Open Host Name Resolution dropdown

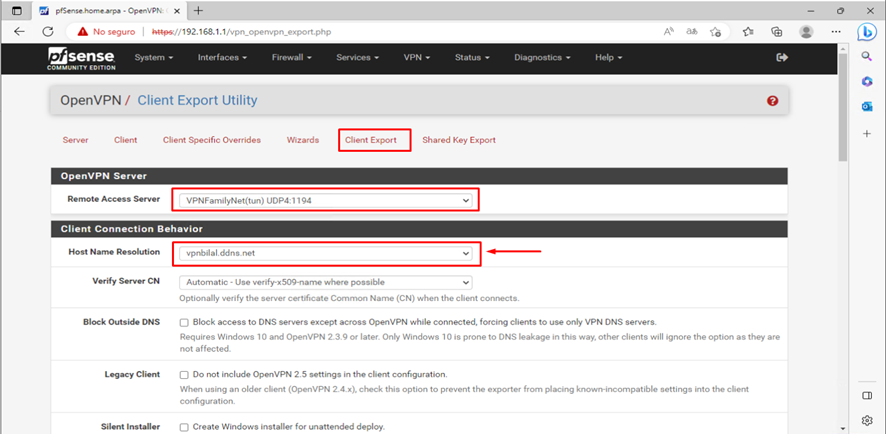325,254
